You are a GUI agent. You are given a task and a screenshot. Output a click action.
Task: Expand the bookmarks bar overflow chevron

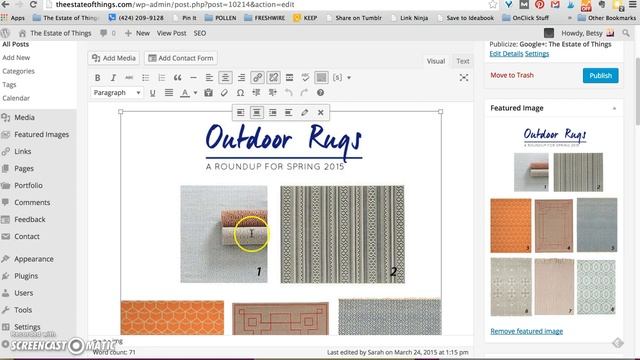click(x=569, y=18)
